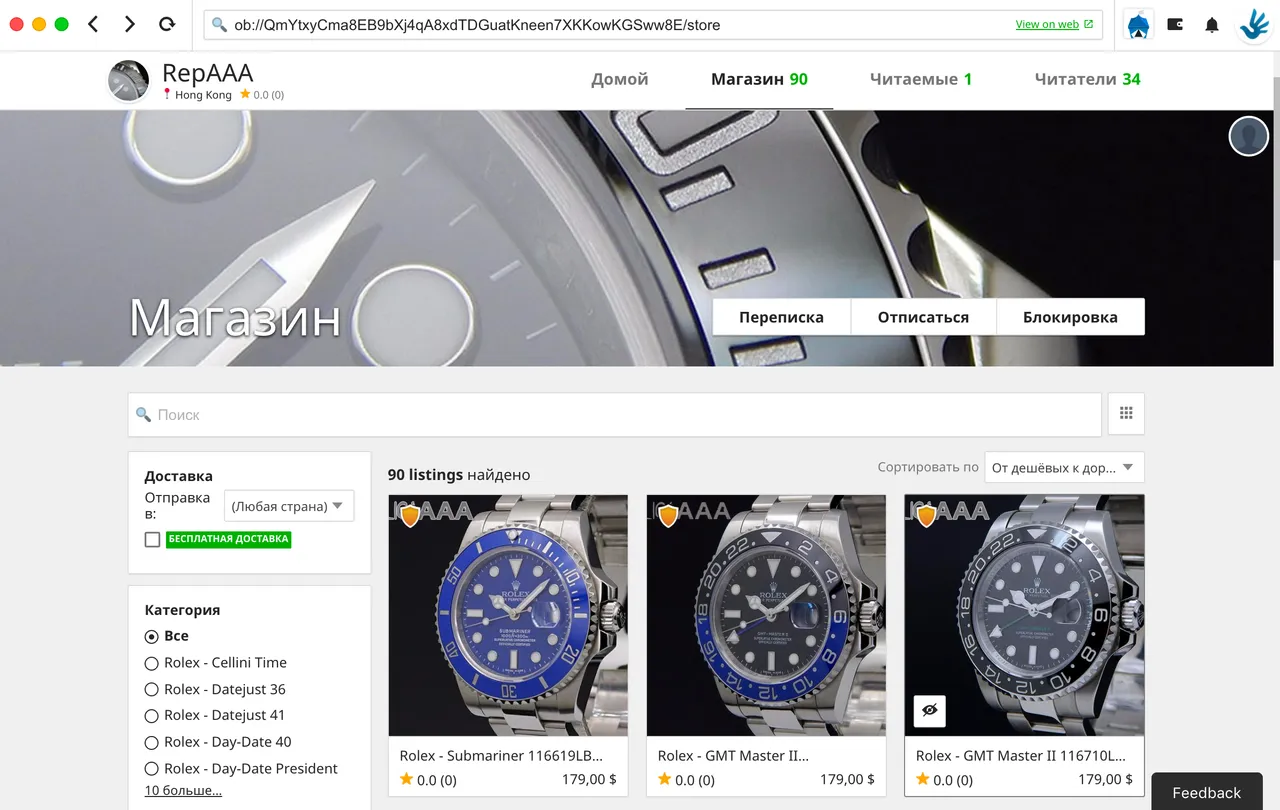The image size is (1280, 810).
Task: Click the Блокировка button
Action: point(1070,317)
